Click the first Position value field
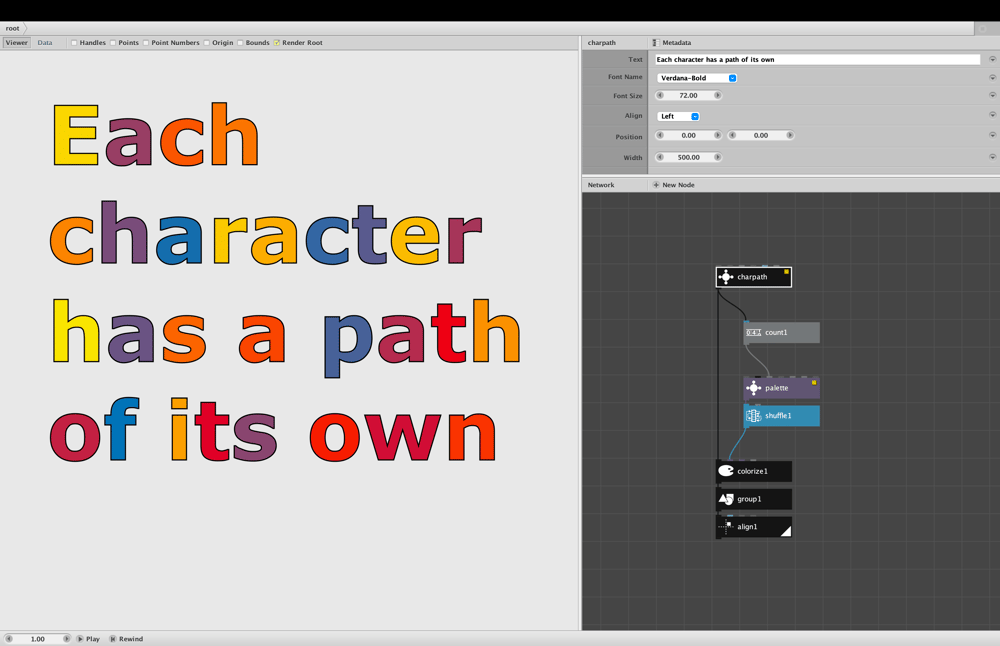The height and width of the screenshot is (646, 1000). [x=689, y=135]
